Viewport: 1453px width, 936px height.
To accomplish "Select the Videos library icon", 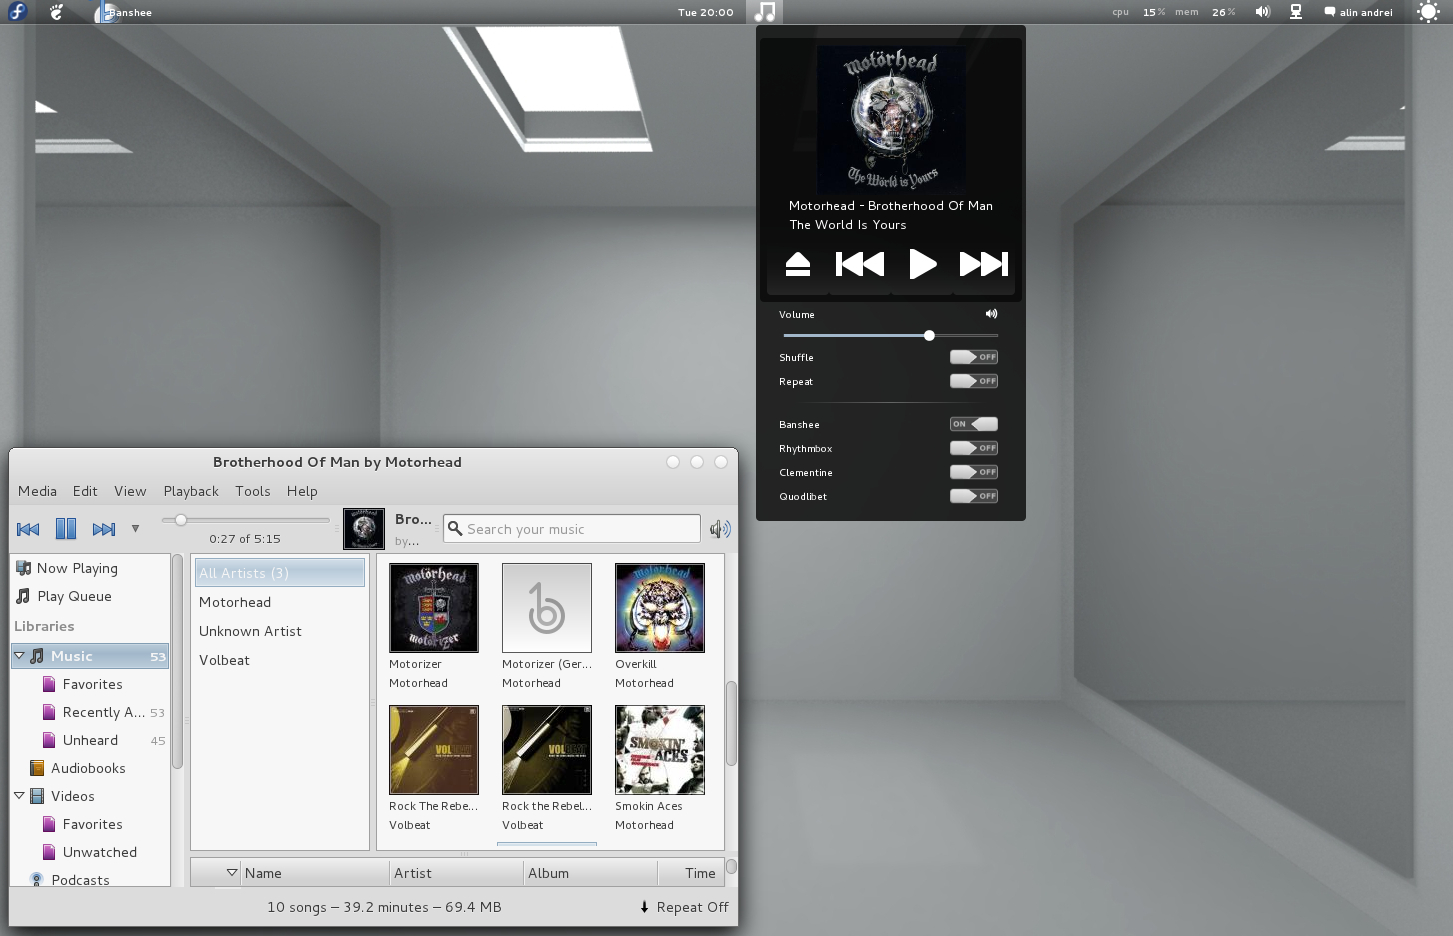I will click(x=37, y=796).
